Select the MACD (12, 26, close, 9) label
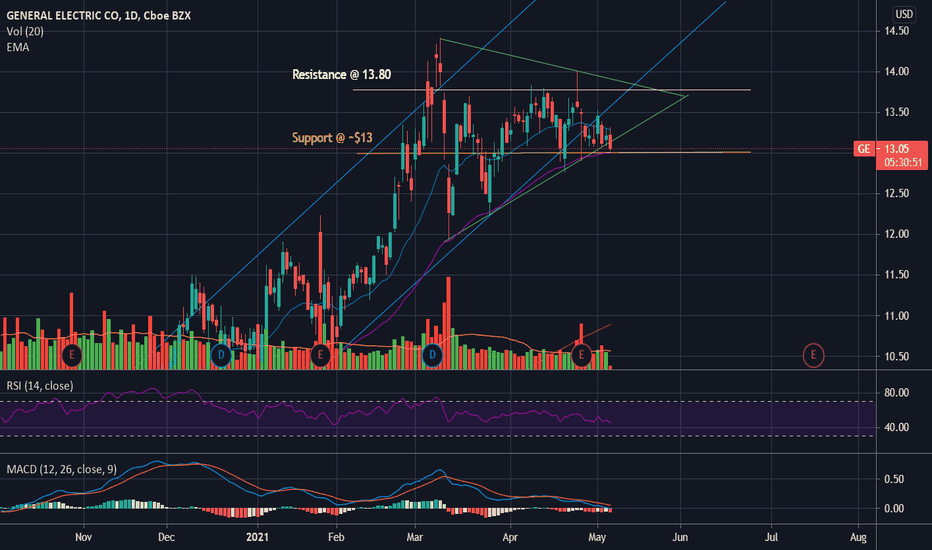Image resolution: width=932 pixels, height=550 pixels. click(x=61, y=469)
